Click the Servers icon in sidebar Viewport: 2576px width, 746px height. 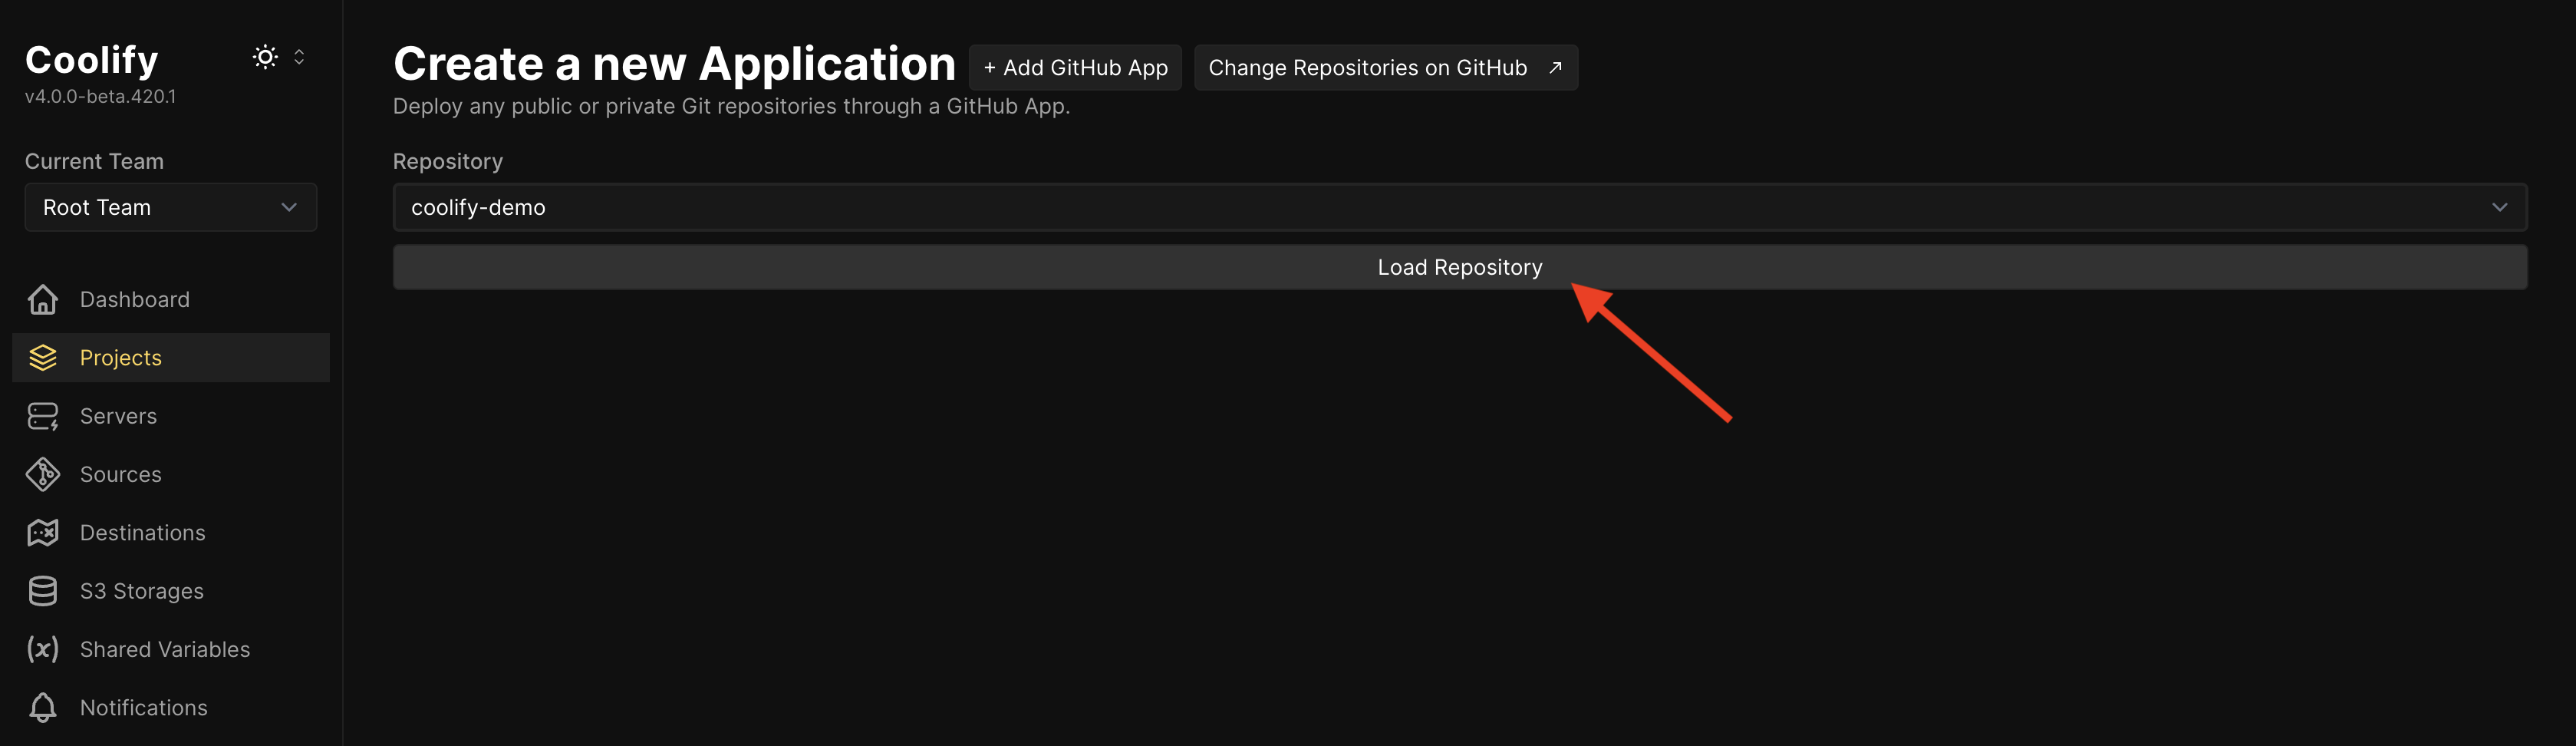pos(43,416)
